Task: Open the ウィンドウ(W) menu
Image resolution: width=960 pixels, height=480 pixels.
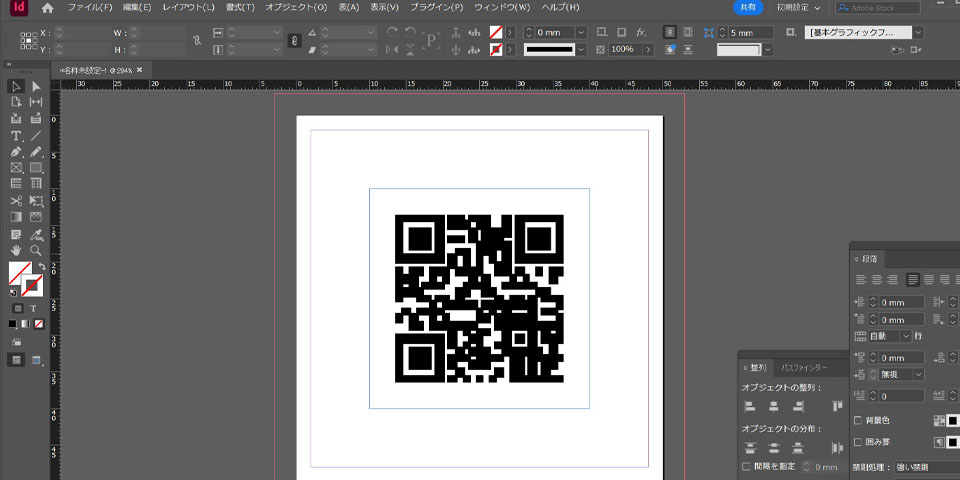Action: [502, 8]
